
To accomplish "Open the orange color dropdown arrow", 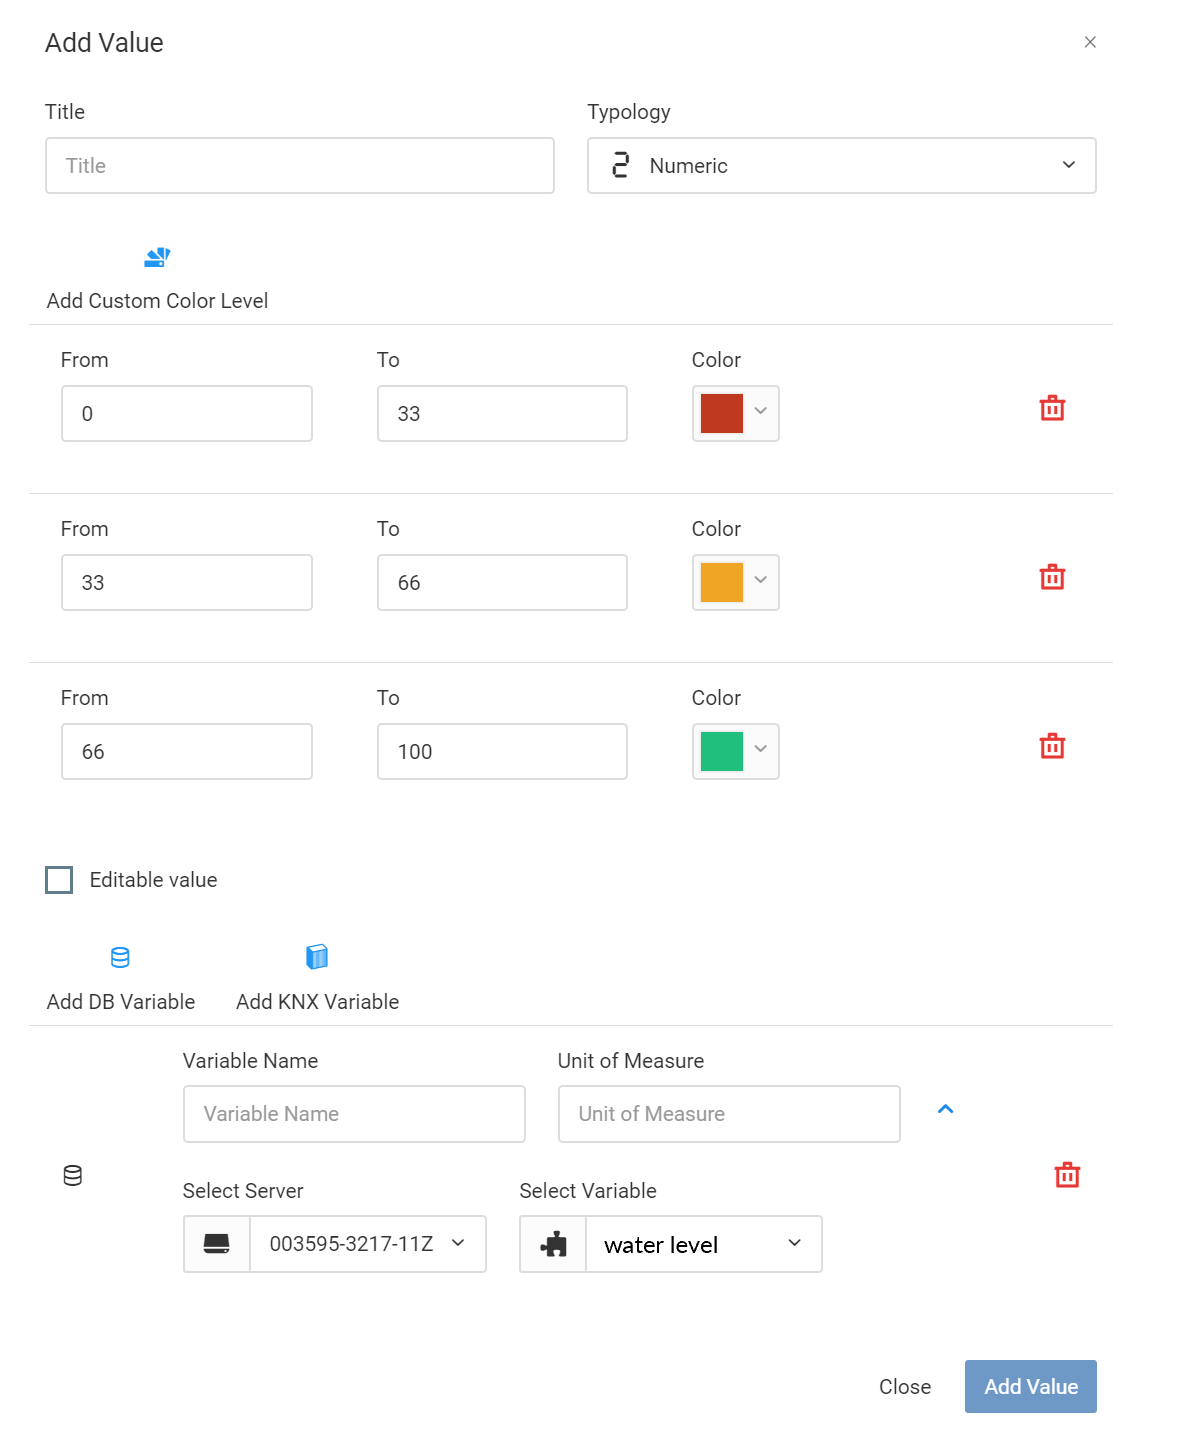I will click(x=760, y=581).
